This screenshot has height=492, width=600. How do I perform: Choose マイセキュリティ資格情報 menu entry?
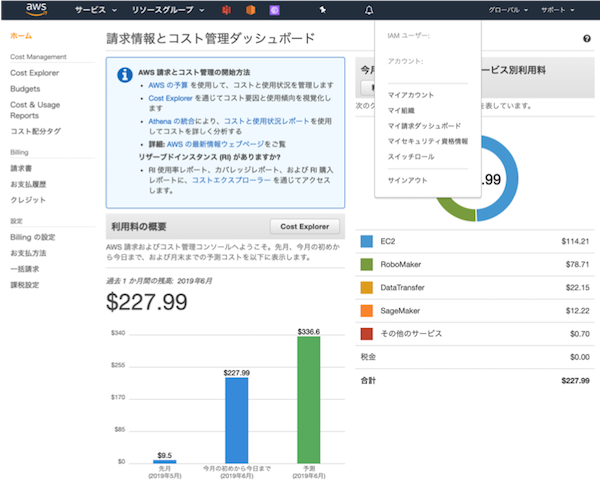tap(428, 141)
